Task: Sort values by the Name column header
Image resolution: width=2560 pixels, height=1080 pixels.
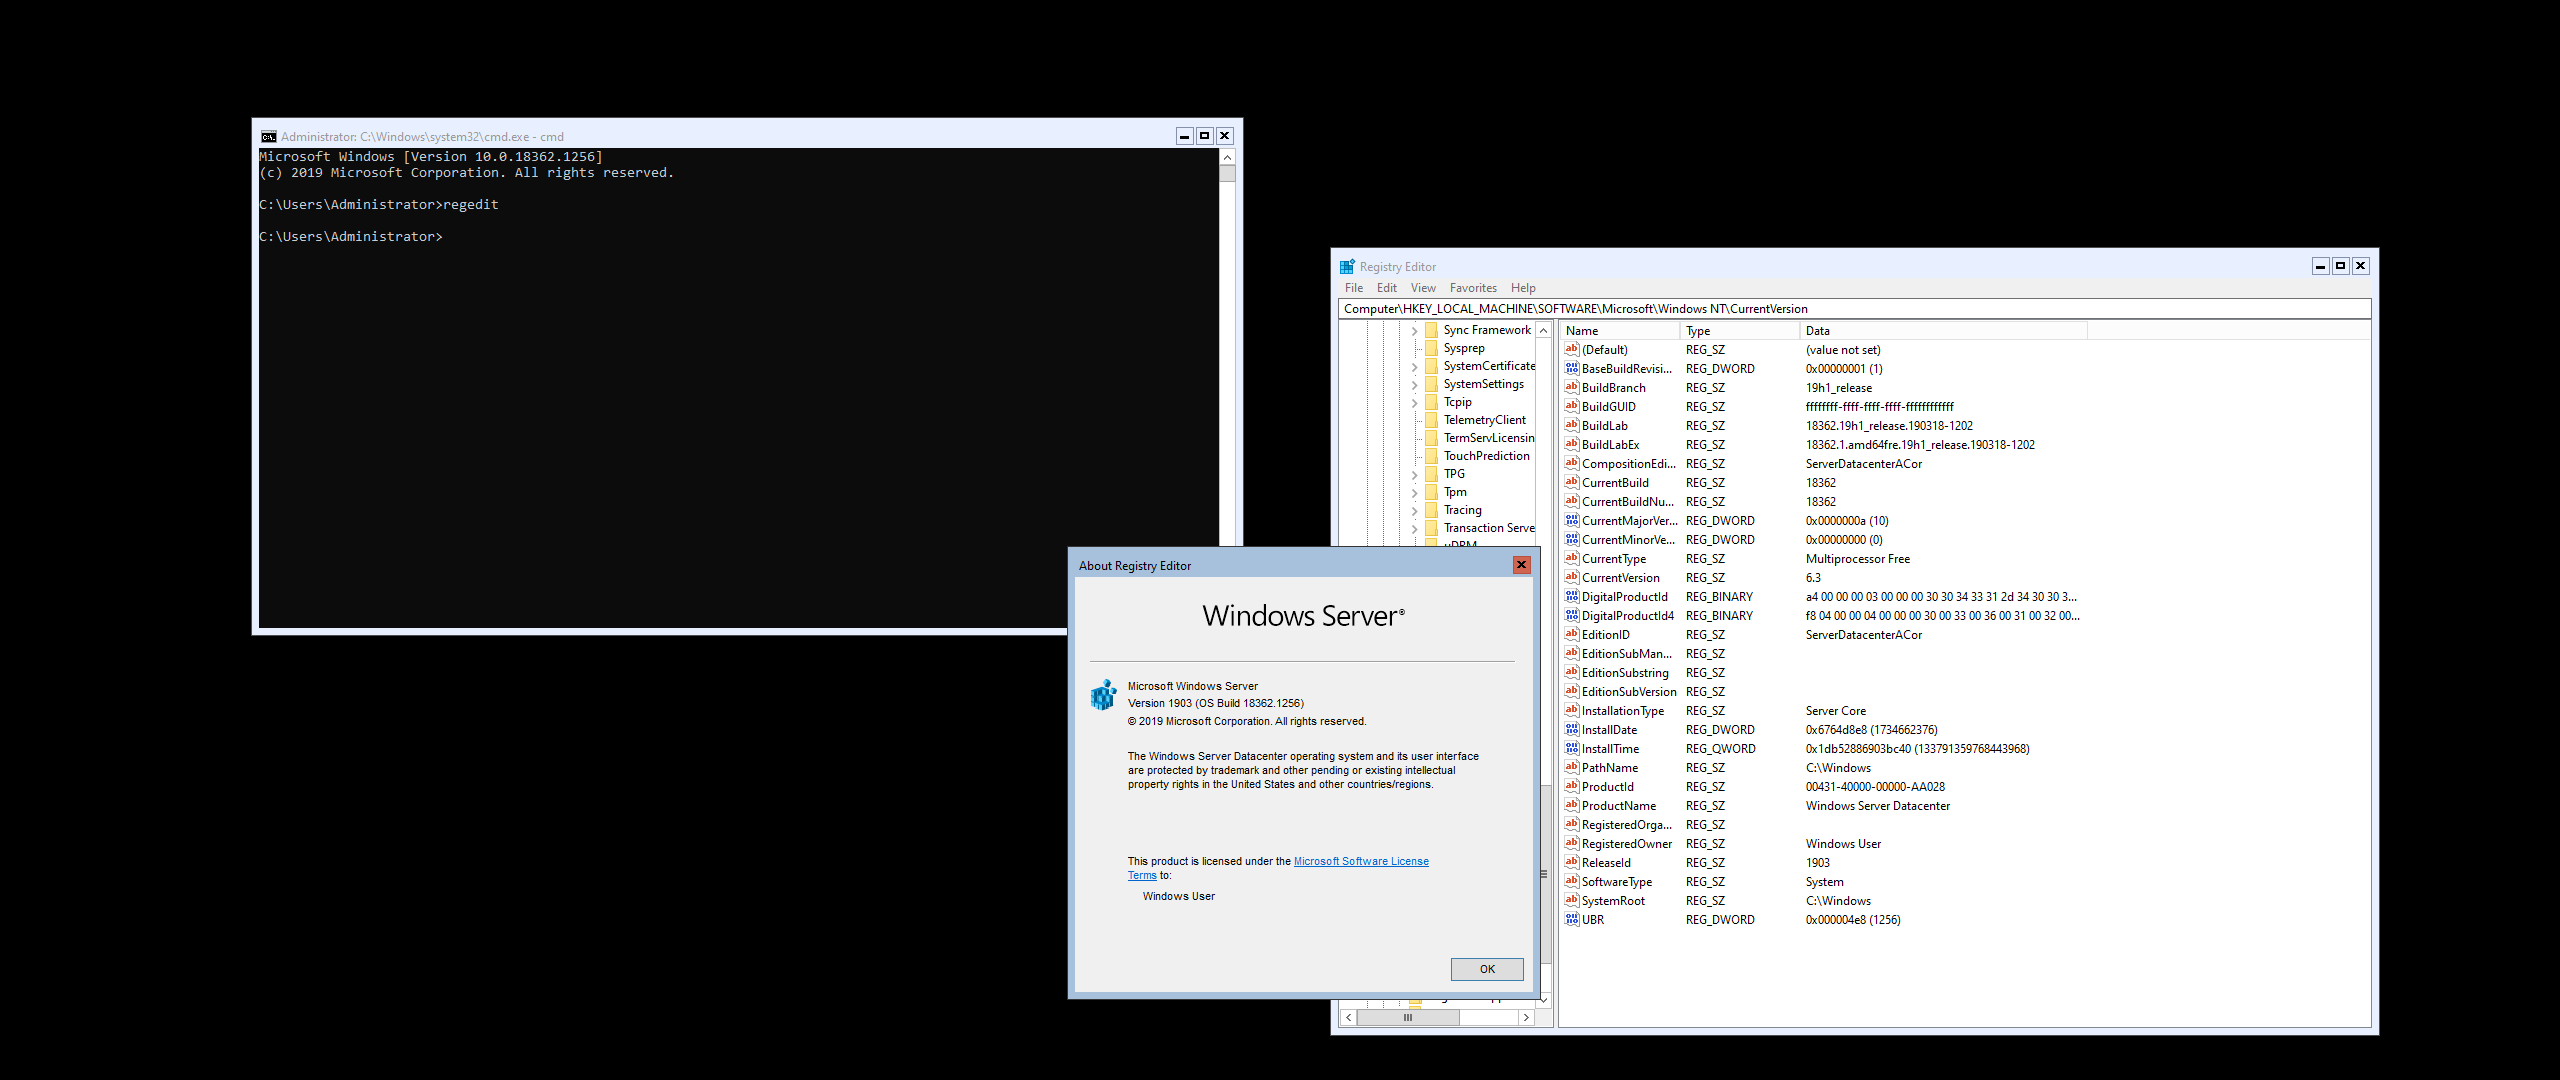Action: point(1620,331)
